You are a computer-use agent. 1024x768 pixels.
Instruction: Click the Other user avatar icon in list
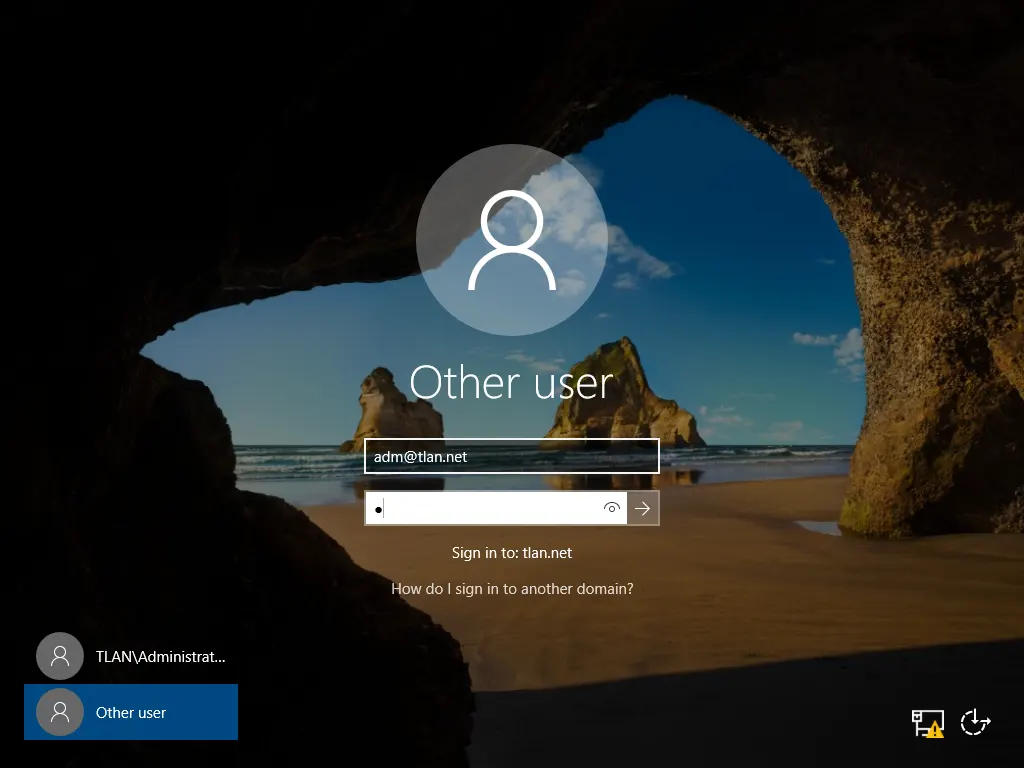tap(60, 712)
